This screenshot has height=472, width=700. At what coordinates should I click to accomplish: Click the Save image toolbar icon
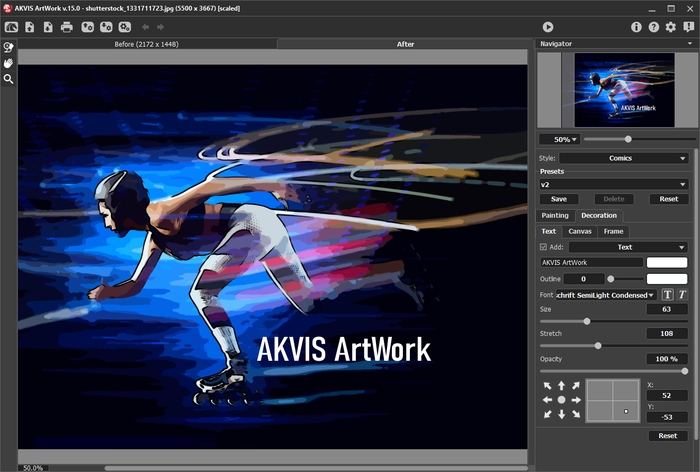coord(48,27)
